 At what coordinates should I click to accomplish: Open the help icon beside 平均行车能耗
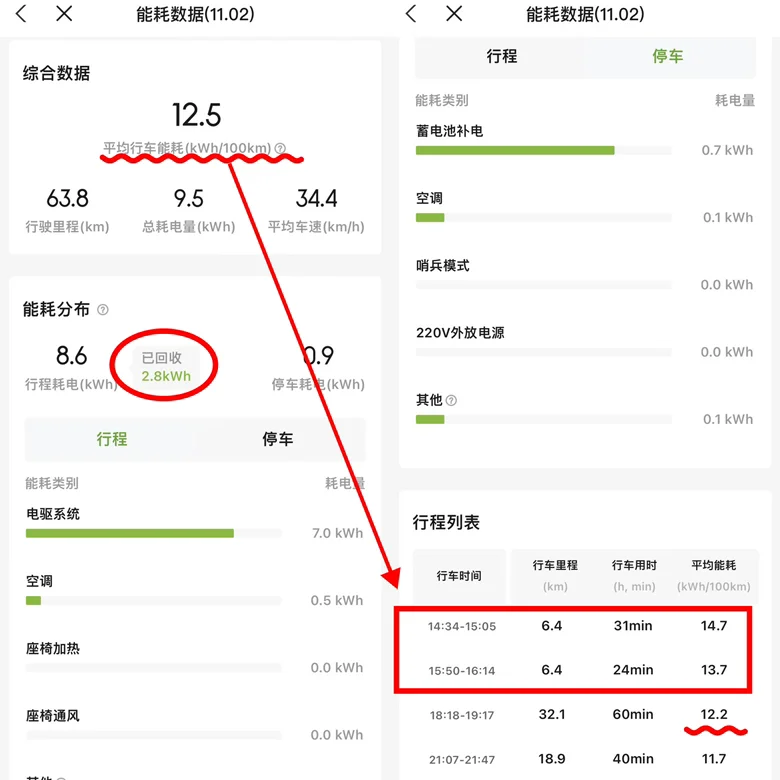tap(280, 148)
